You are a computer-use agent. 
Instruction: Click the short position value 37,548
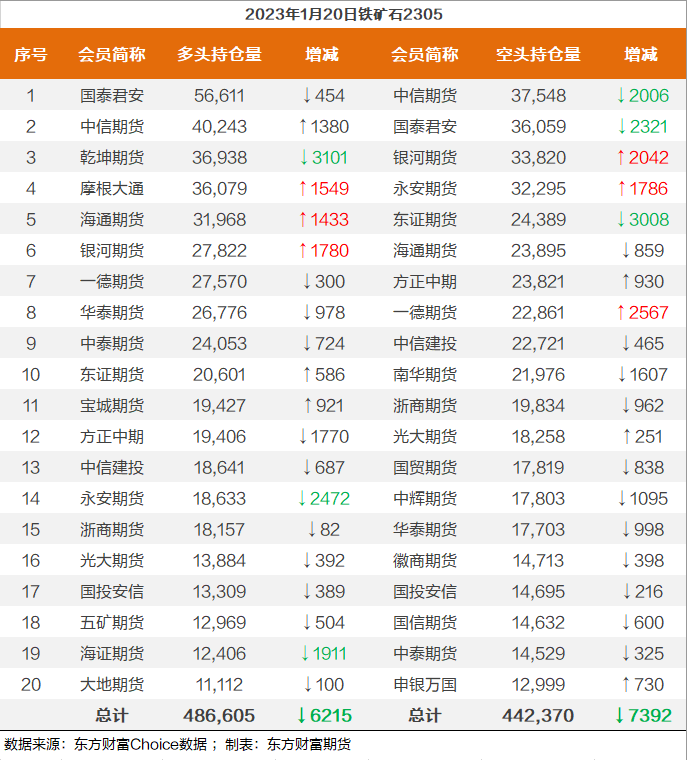point(538,96)
